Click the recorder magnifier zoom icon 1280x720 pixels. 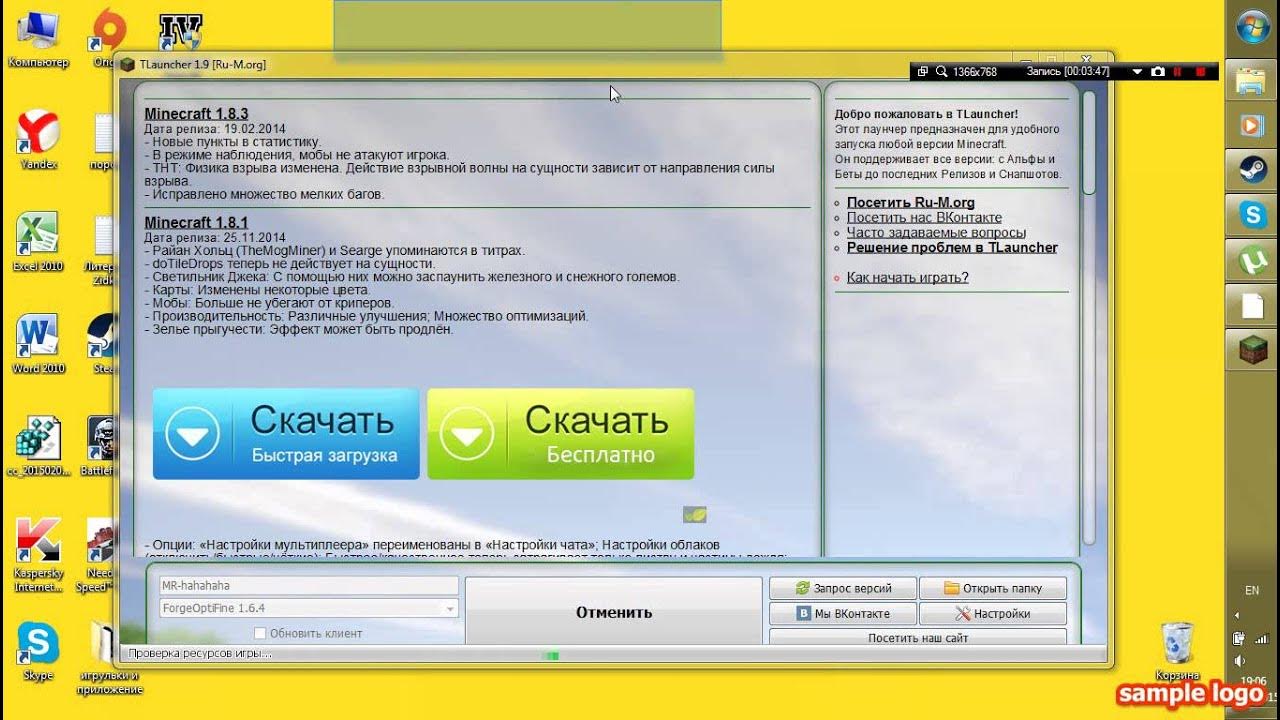[941, 72]
